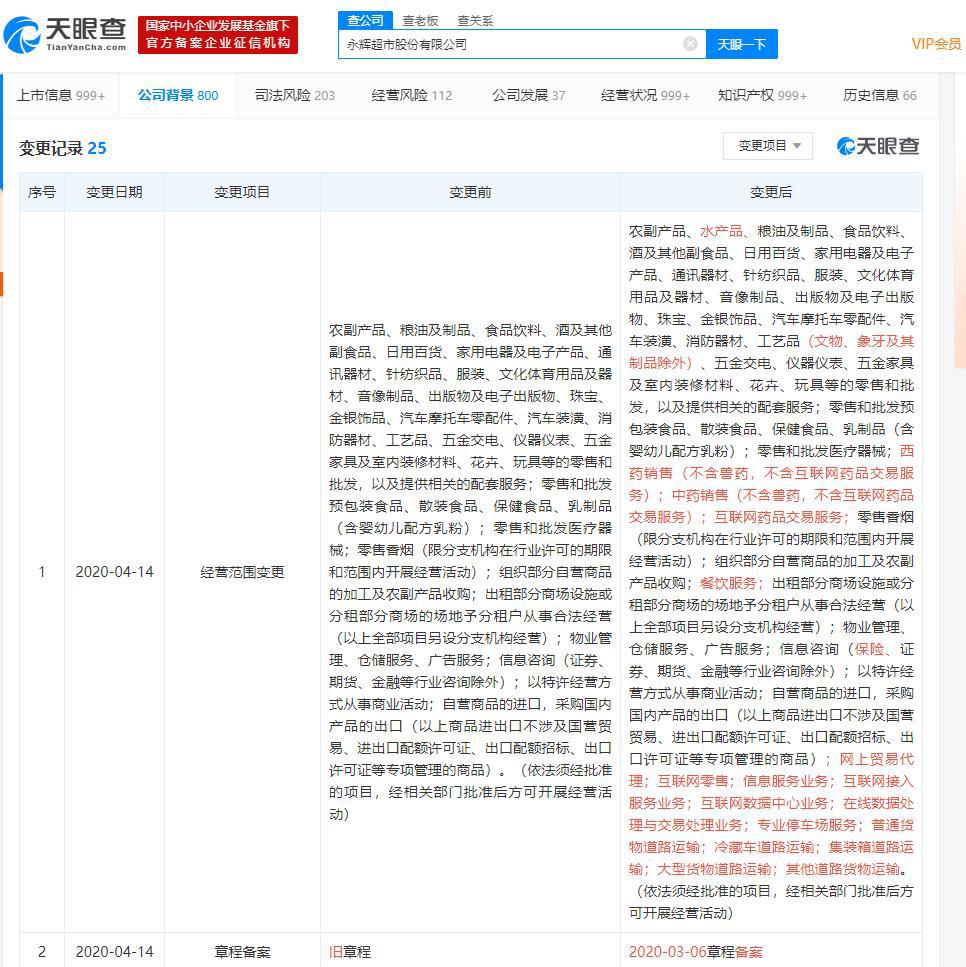Open the 经营状况 tab
This screenshot has height=967, width=966.
645,96
